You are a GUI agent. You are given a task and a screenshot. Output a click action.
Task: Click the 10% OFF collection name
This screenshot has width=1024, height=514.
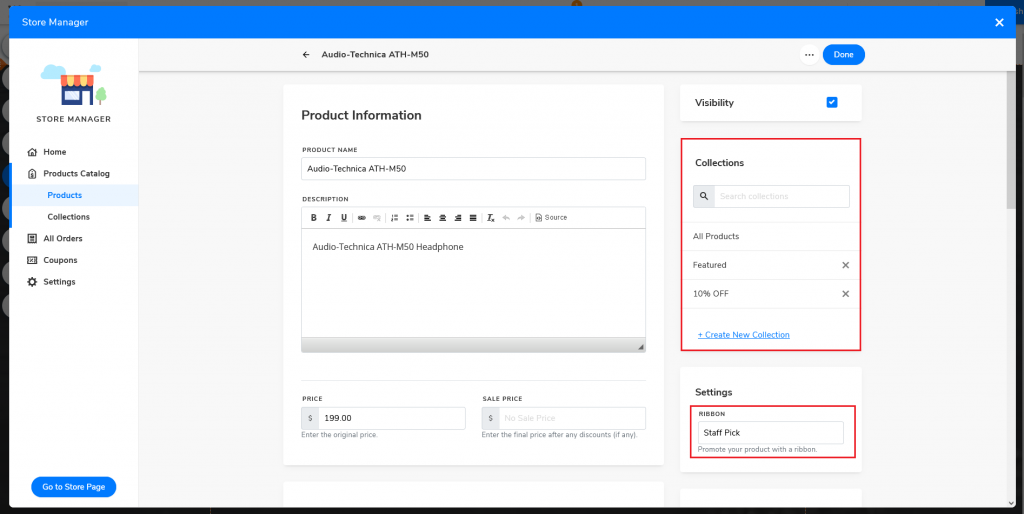[x=711, y=294]
